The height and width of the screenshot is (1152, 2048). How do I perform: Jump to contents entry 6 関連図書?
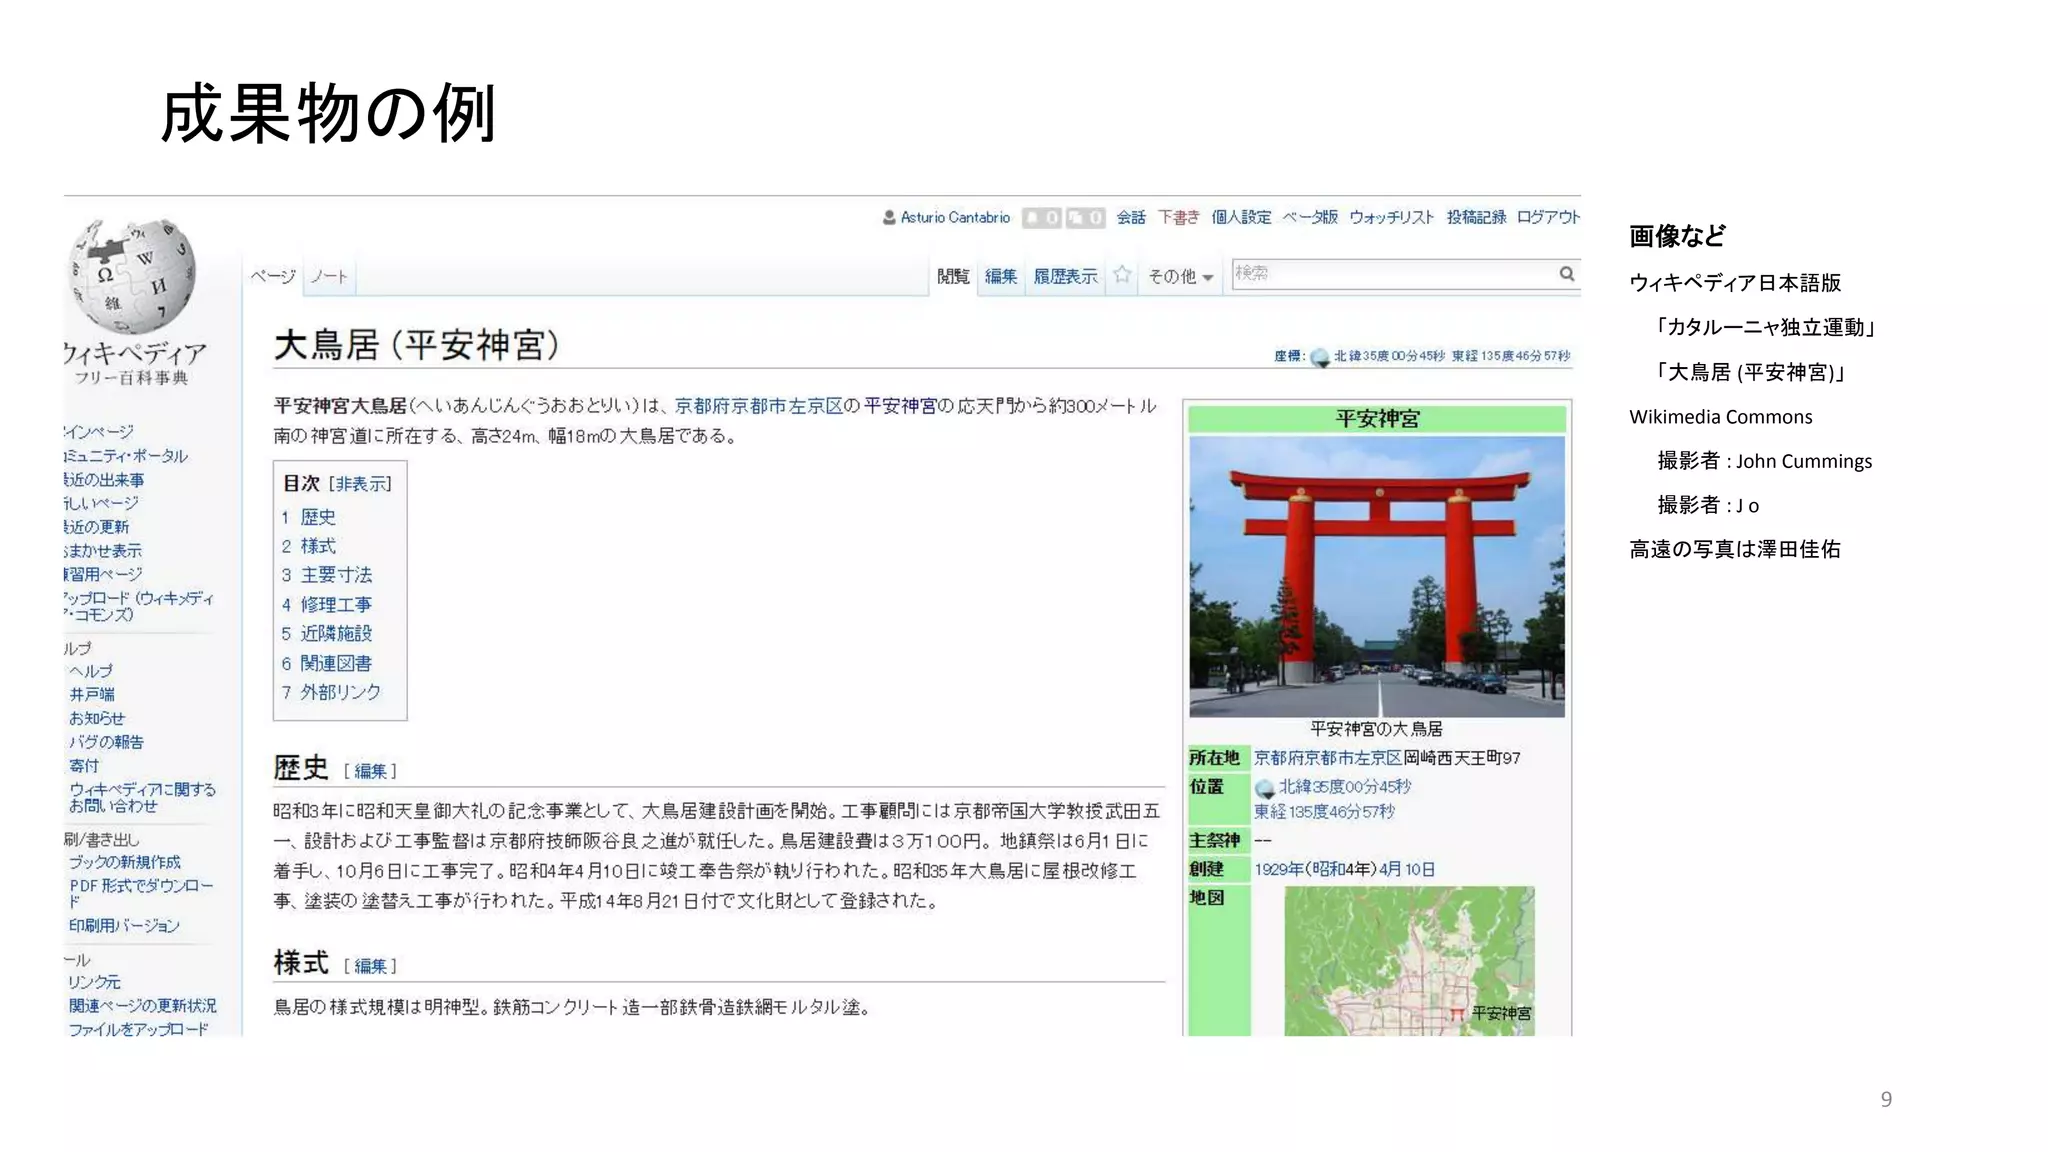[327, 663]
